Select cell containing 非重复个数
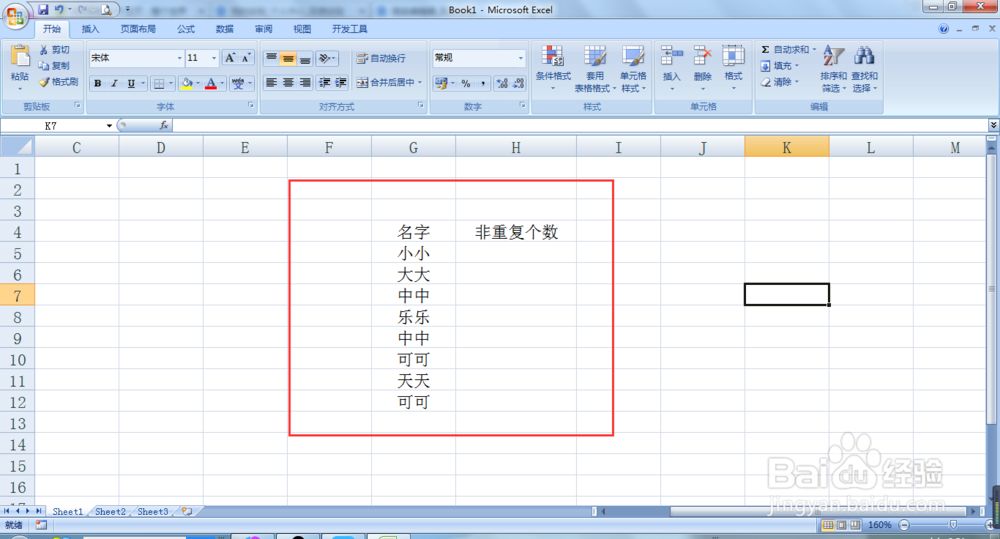Viewport: 1000px width, 539px height. [516, 232]
